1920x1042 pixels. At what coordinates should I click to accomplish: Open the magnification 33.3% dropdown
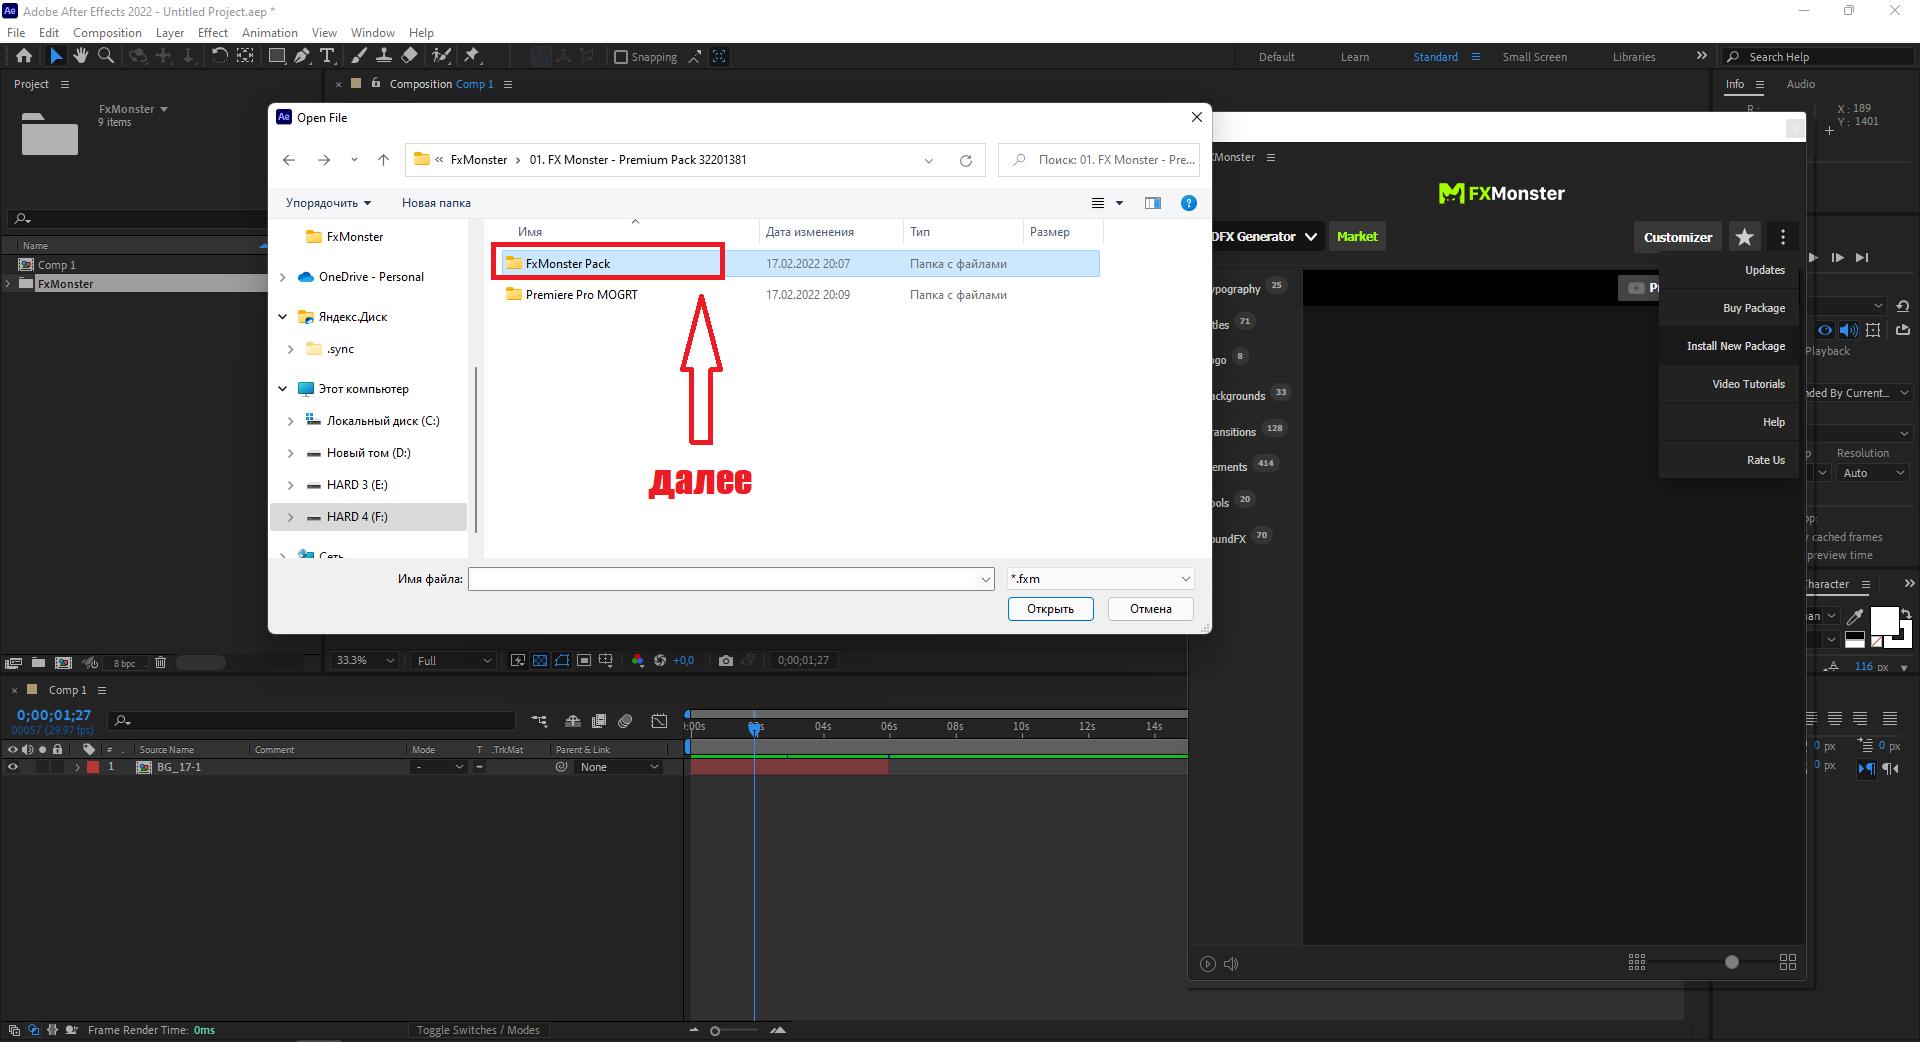(364, 660)
